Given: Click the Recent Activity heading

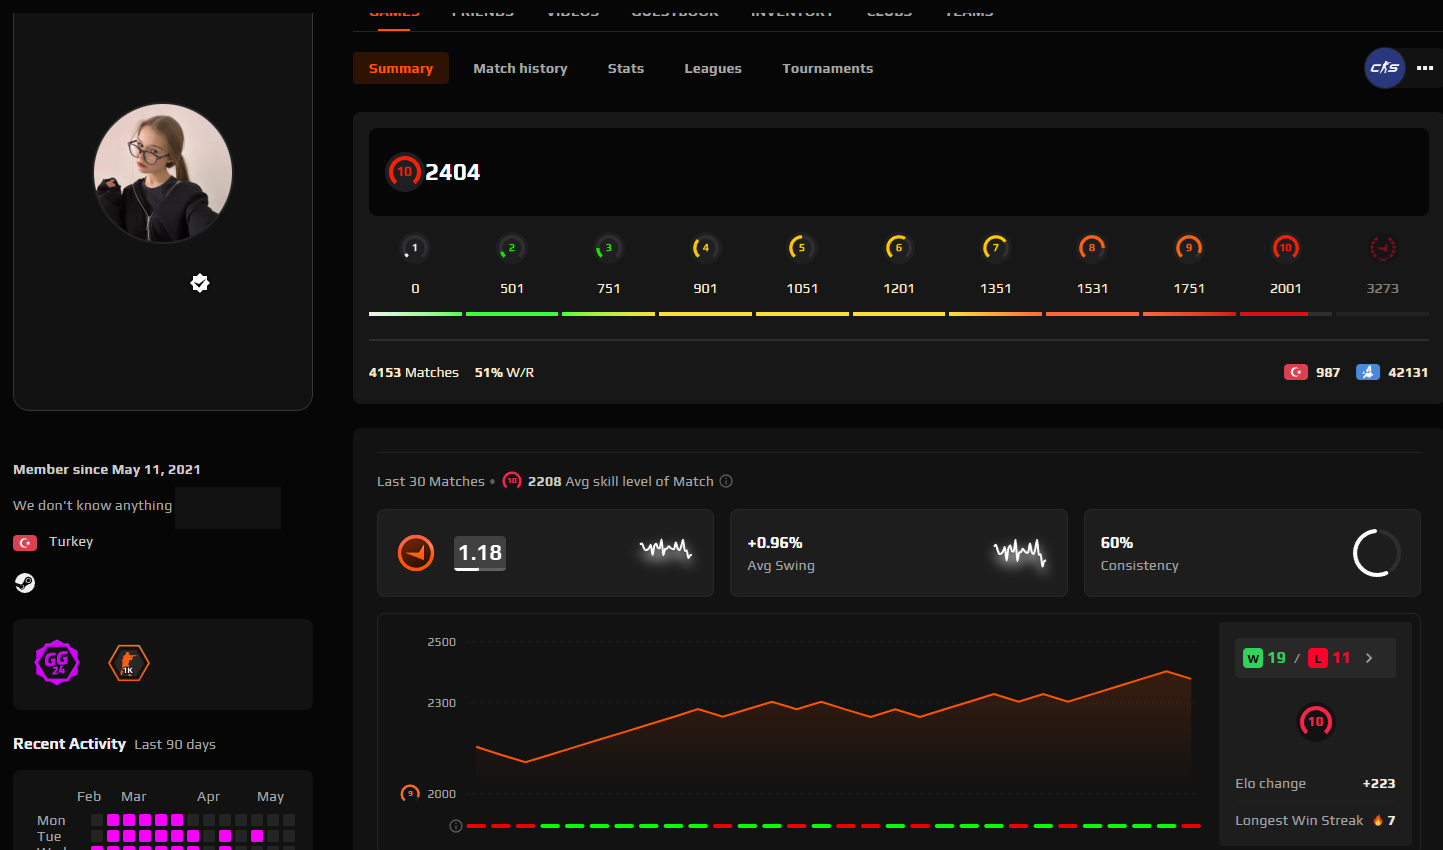Looking at the screenshot, I should click(x=69, y=744).
